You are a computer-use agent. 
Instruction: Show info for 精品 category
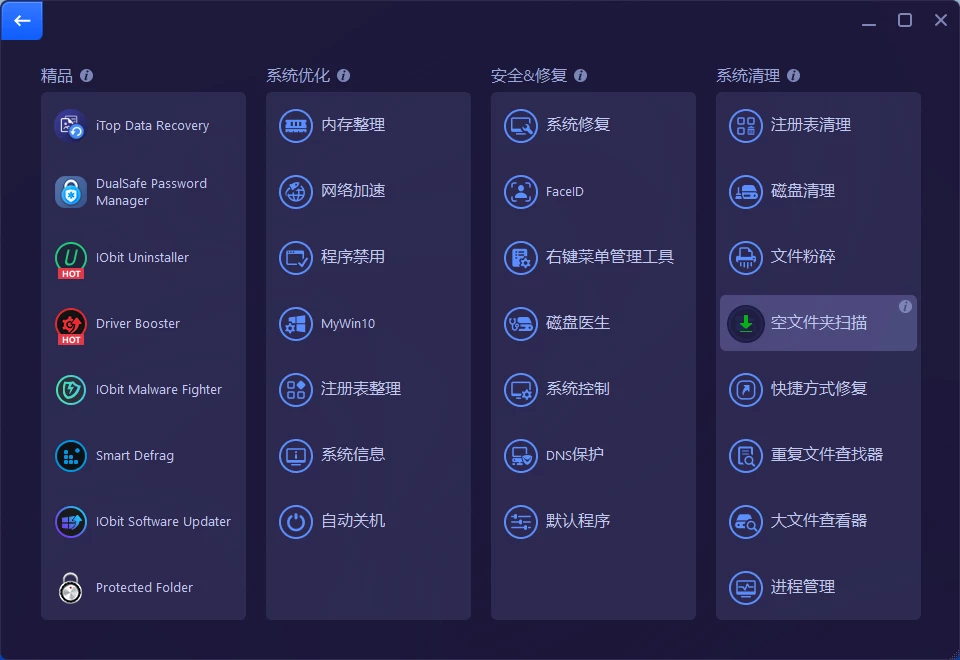[x=87, y=76]
